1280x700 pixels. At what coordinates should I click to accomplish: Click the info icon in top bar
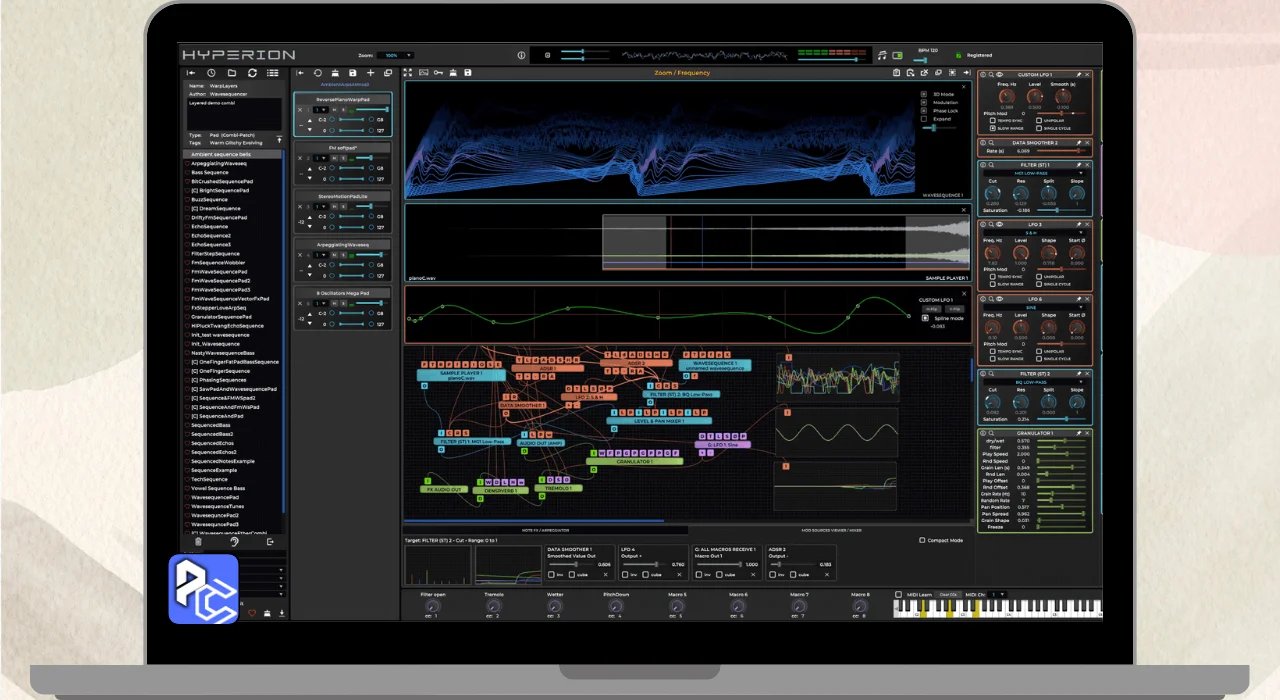click(x=521, y=55)
